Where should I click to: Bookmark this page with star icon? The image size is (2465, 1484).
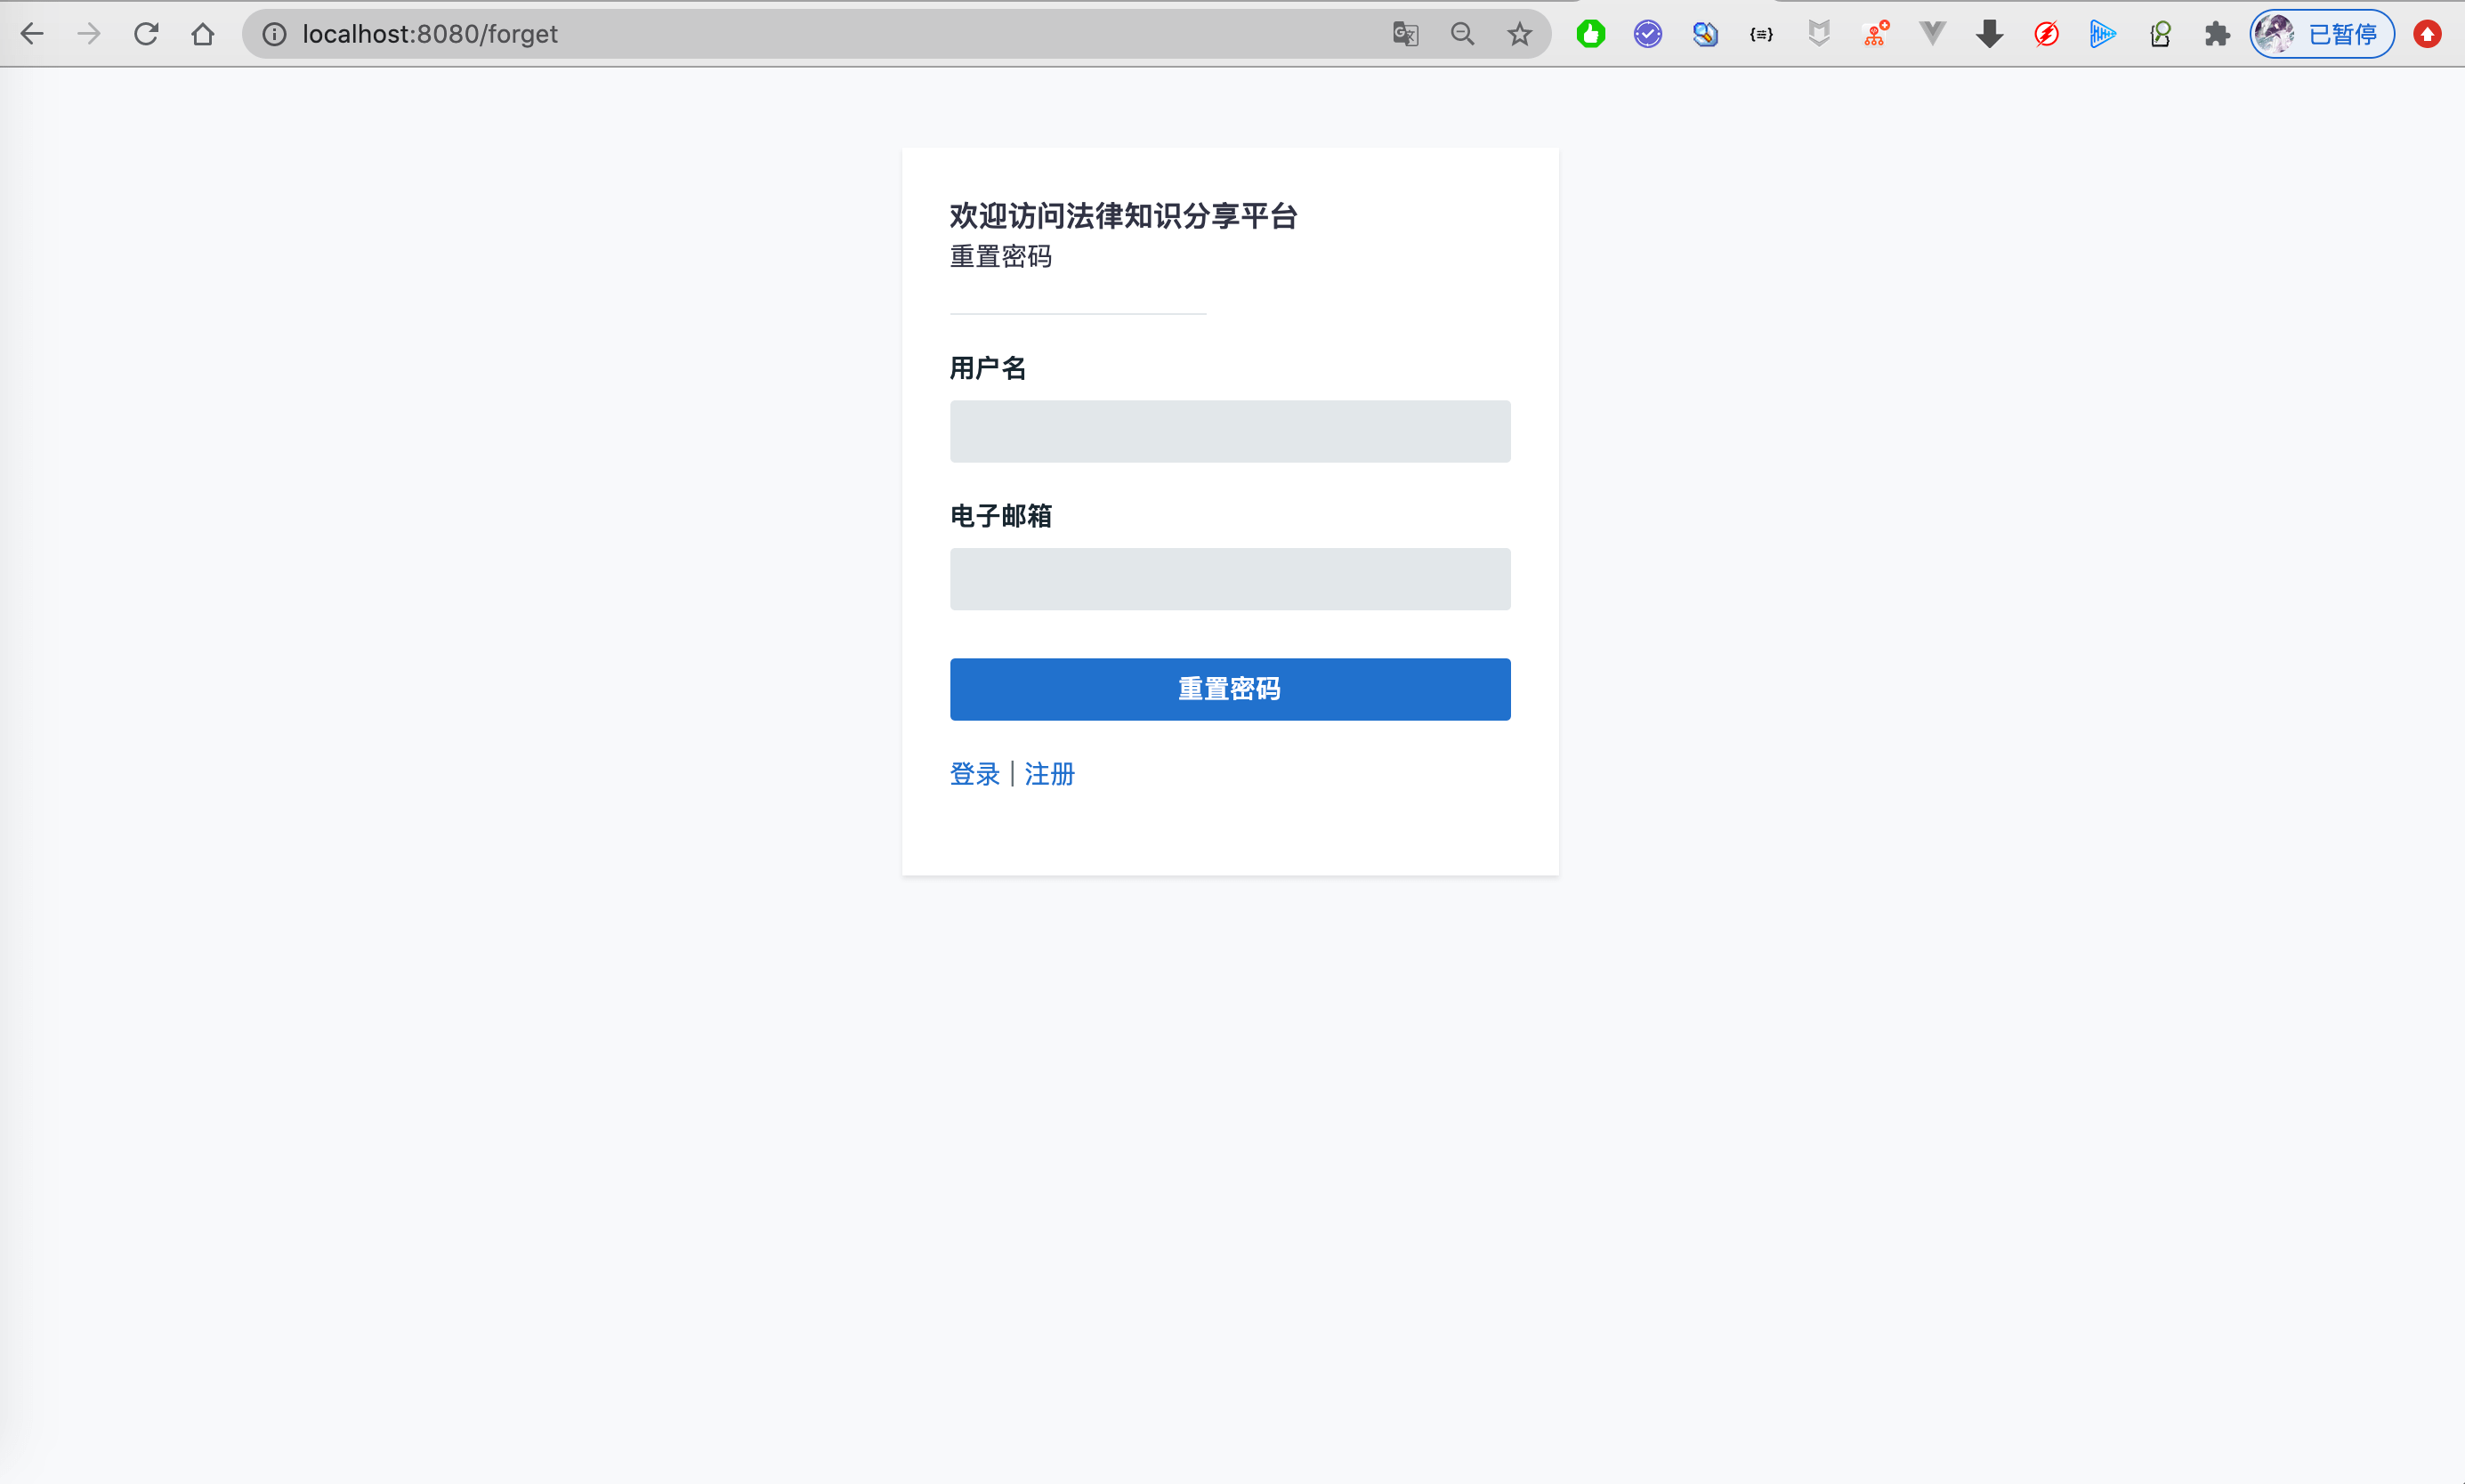pos(1519,34)
